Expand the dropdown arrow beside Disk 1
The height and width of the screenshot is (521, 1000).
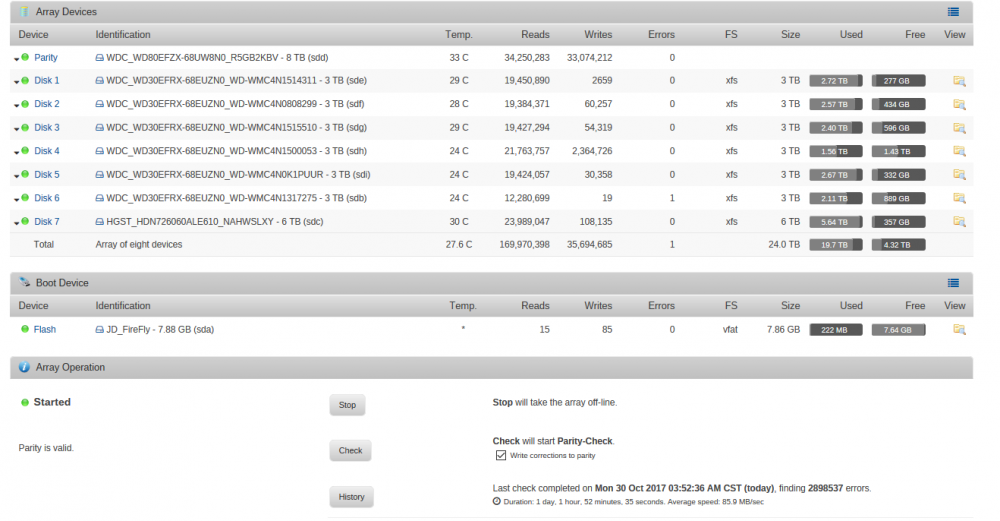17,82
